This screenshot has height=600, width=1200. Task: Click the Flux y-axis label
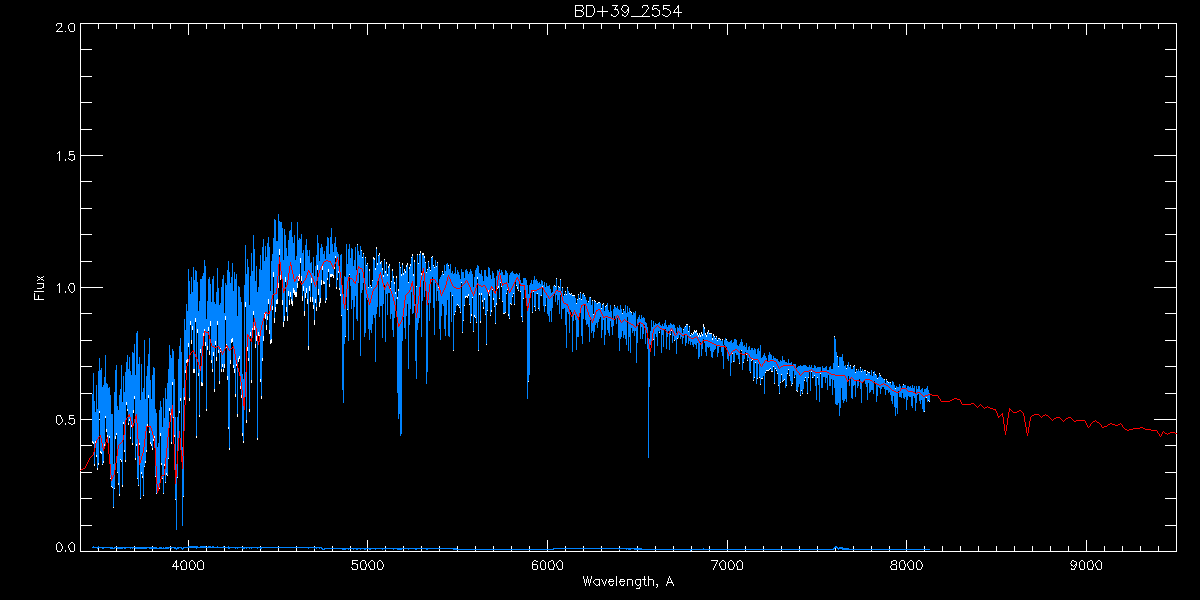pos(40,288)
